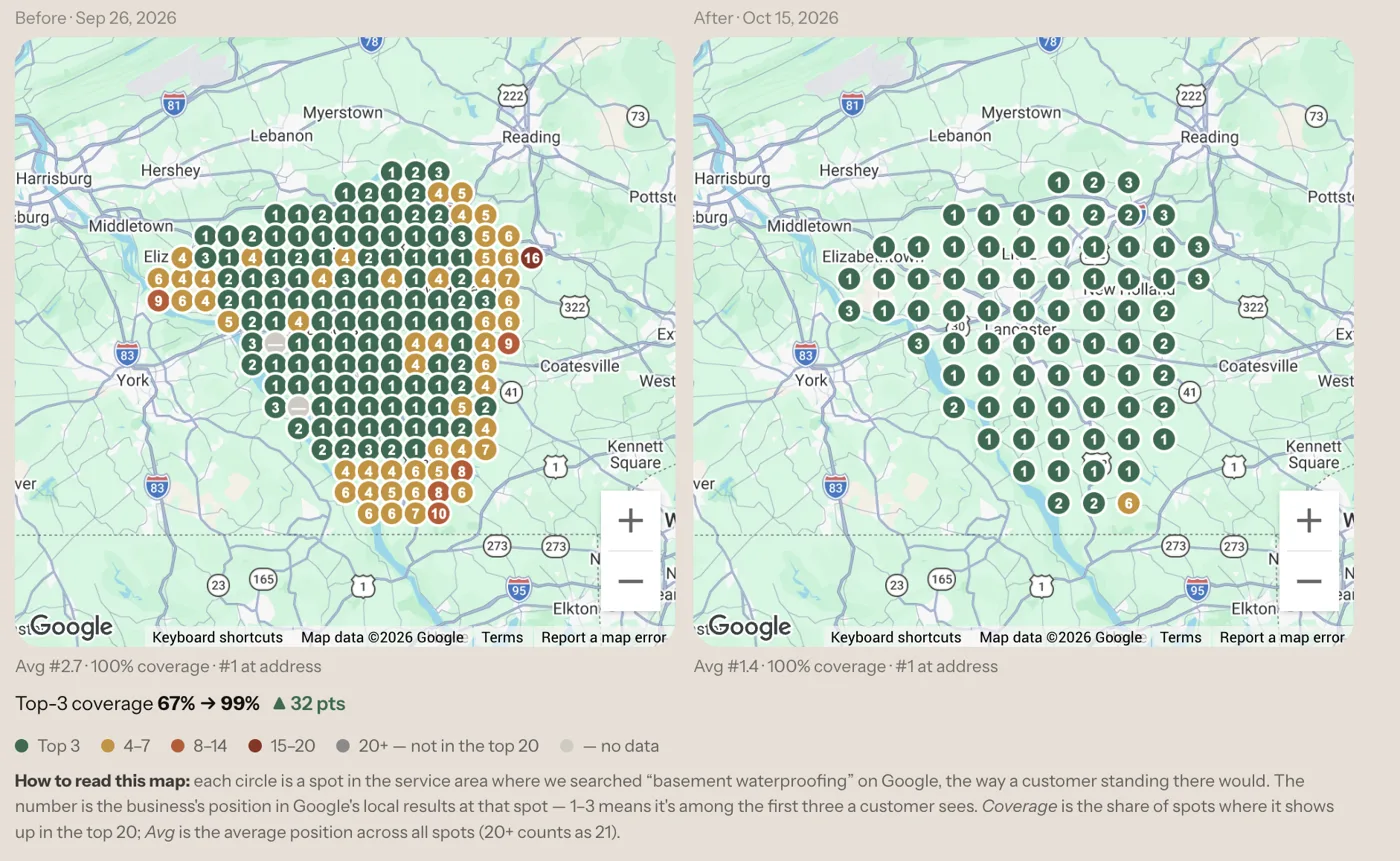The width and height of the screenshot is (1400, 861).
Task: Click the green '▲ 32 pts' indicator
Action: tap(308, 703)
